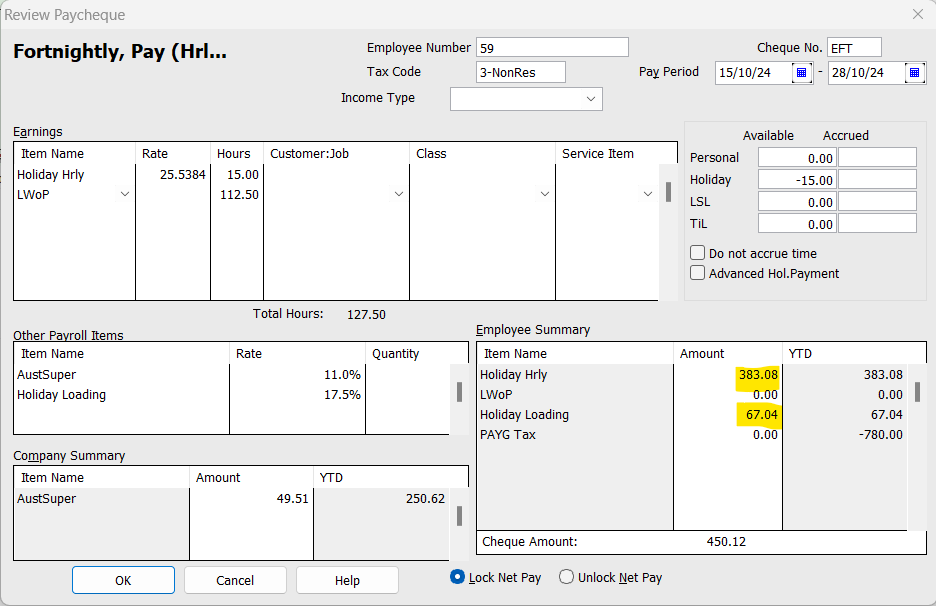
Task: Click the Employee Summary YTD column header
Action: click(x=854, y=353)
